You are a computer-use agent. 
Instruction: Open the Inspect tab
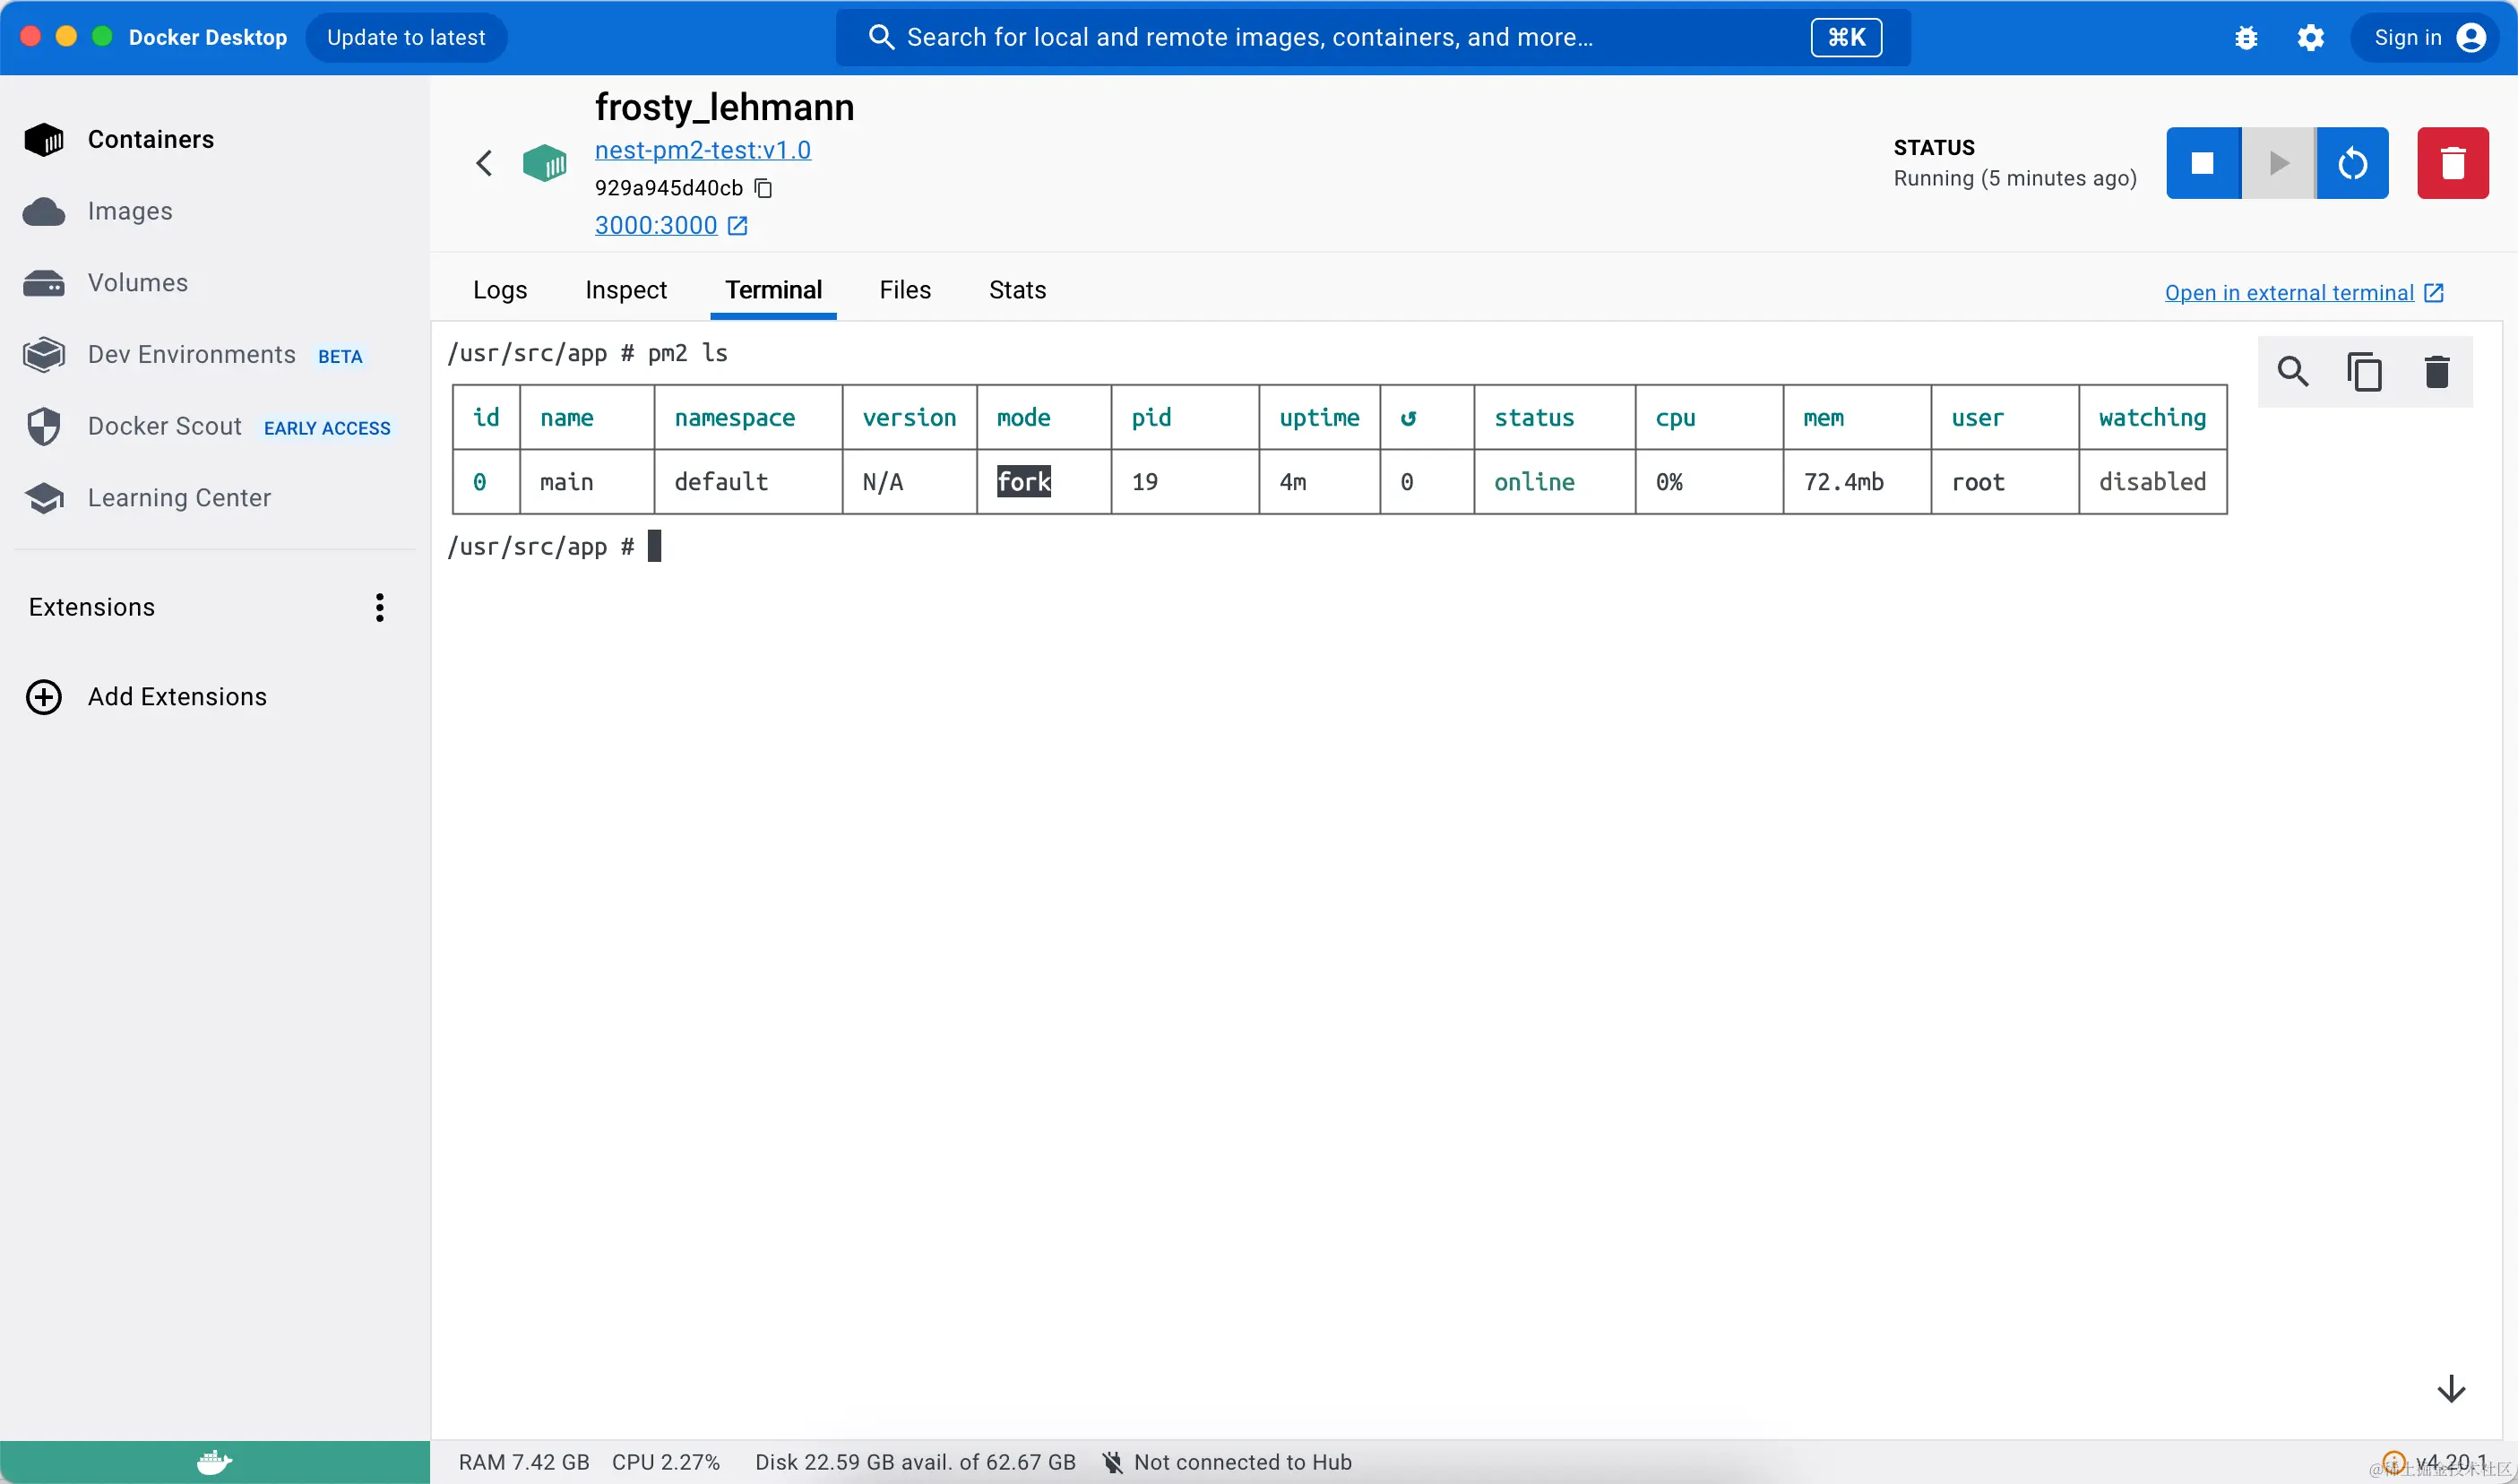pyautogui.click(x=625, y=290)
